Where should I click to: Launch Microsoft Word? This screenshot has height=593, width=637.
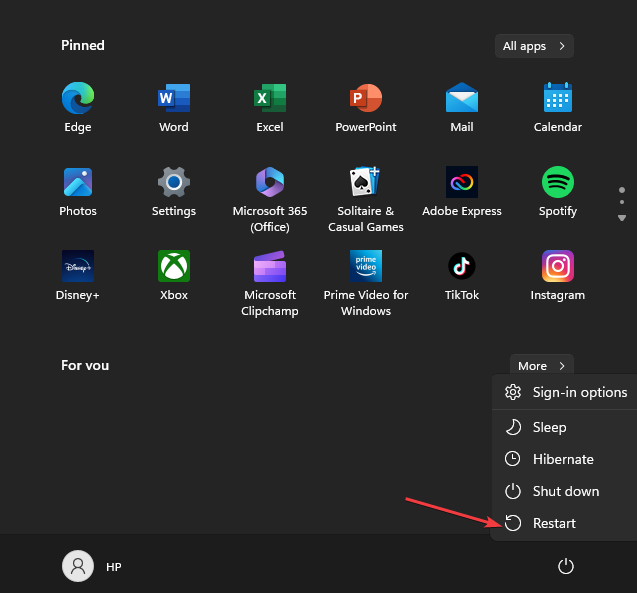click(x=174, y=107)
